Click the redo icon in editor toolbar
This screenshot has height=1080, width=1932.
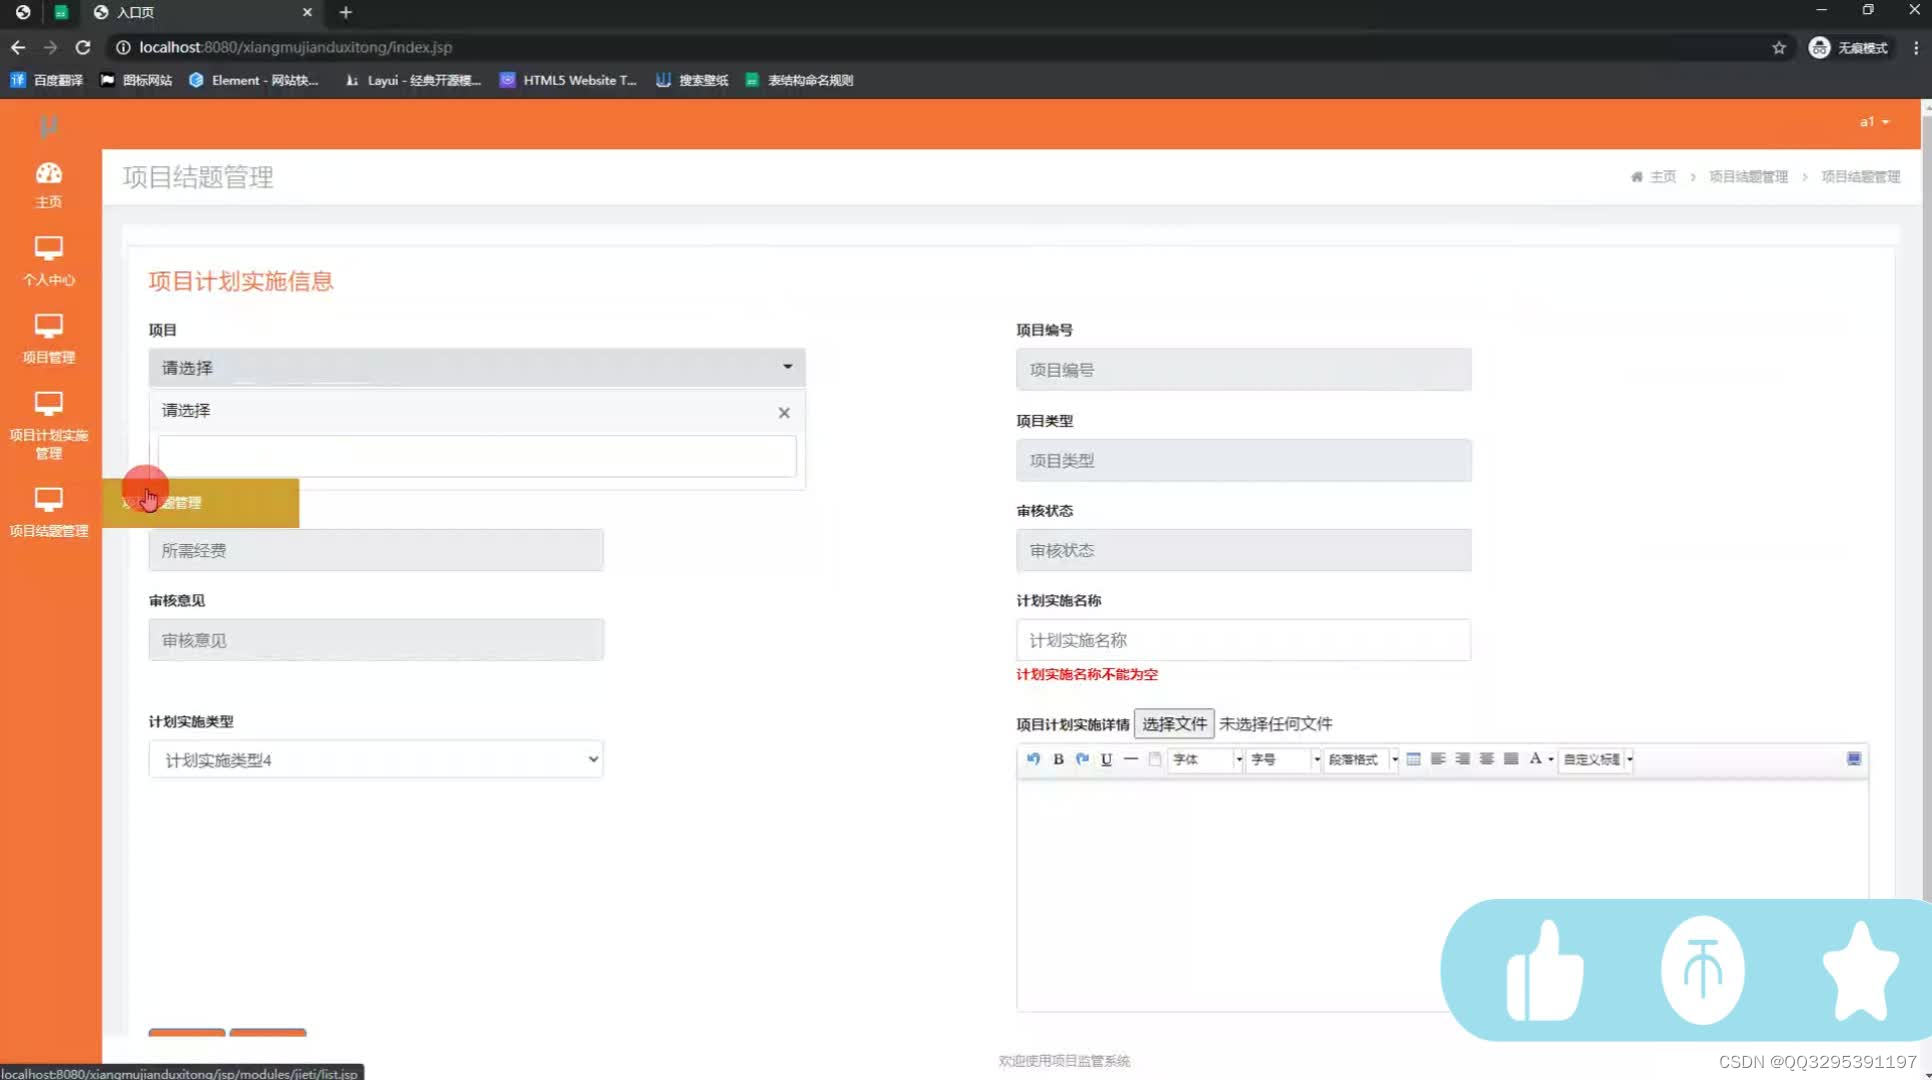(x=1082, y=759)
